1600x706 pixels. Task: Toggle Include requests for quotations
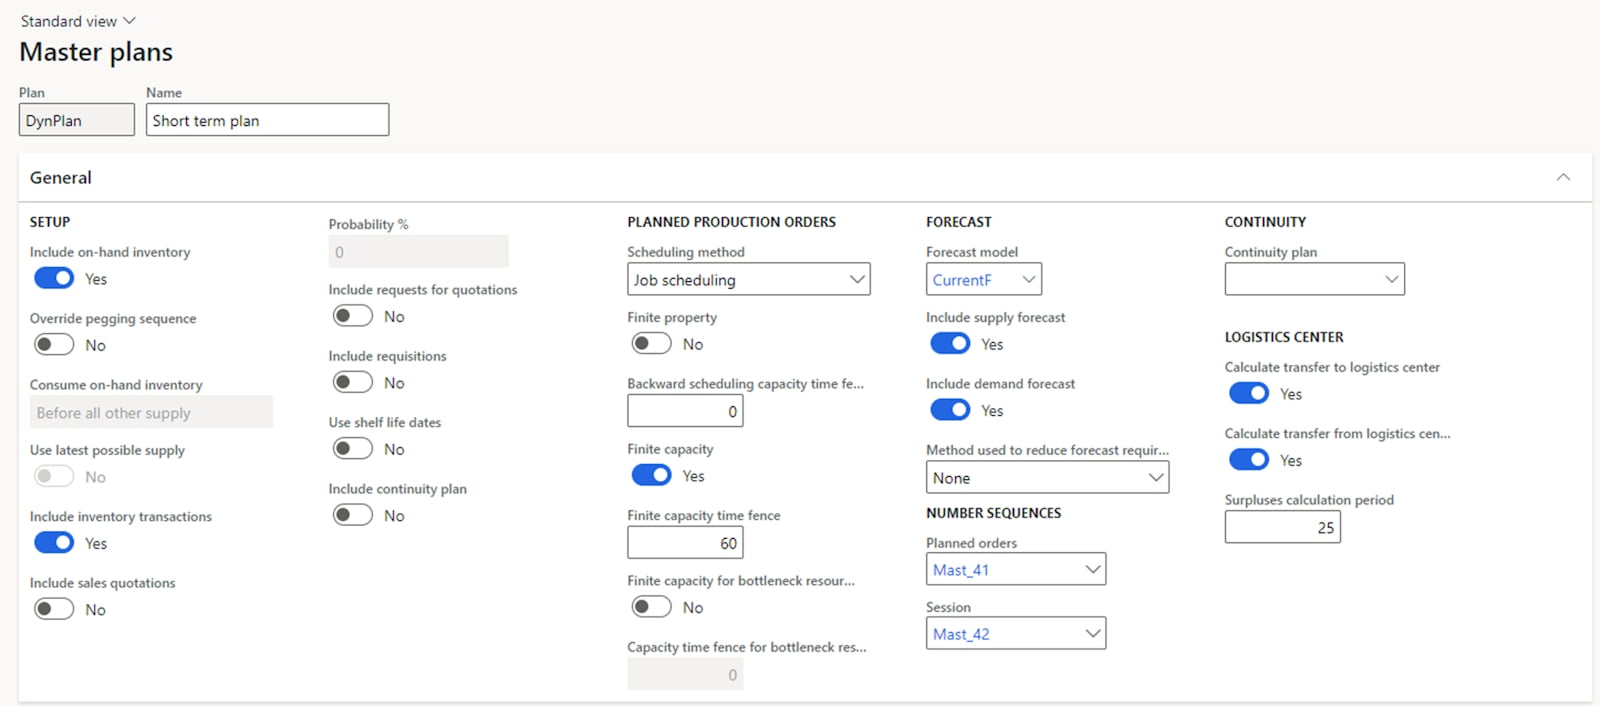click(353, 316)
